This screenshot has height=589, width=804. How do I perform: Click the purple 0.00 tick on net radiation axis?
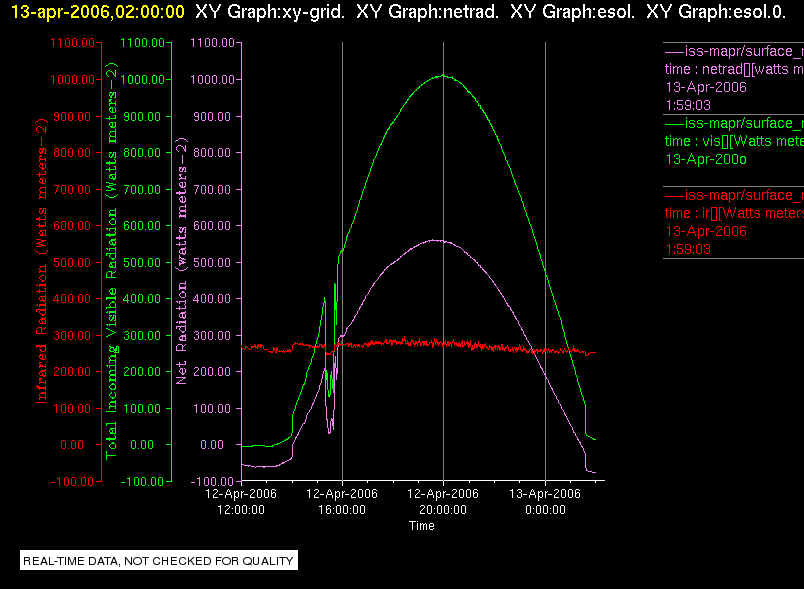point(212,445)
